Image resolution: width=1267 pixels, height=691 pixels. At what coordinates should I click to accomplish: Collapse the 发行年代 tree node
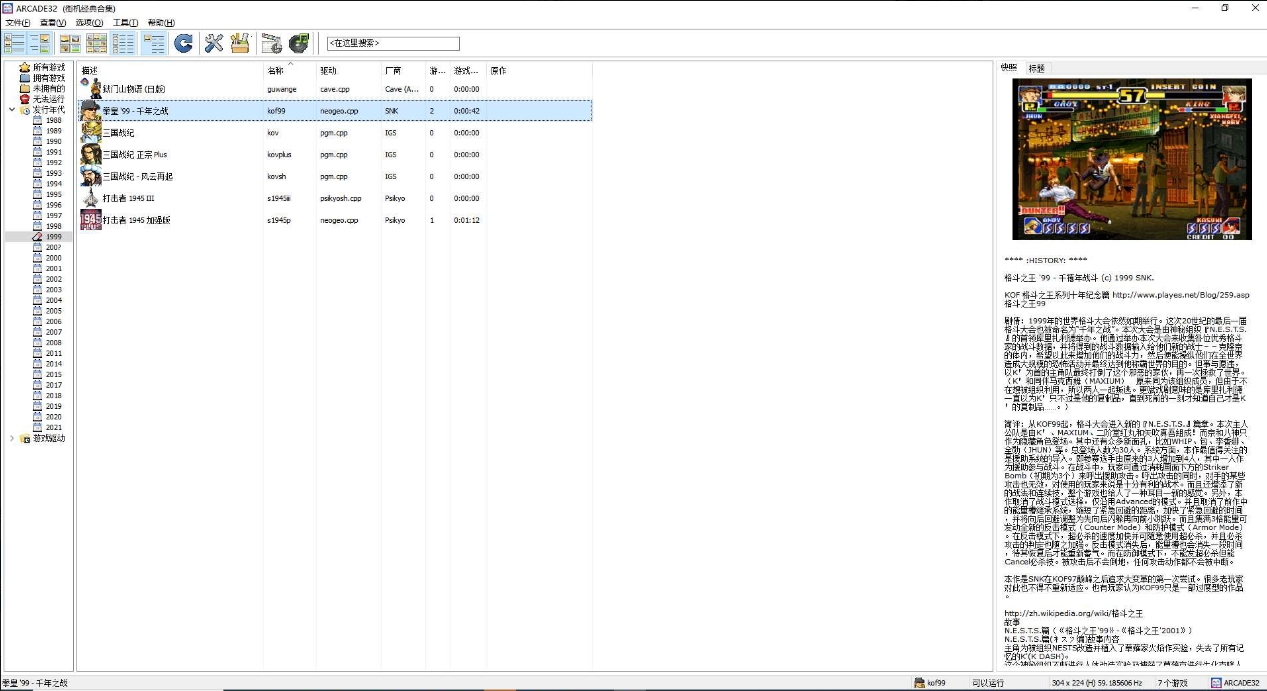12,110
